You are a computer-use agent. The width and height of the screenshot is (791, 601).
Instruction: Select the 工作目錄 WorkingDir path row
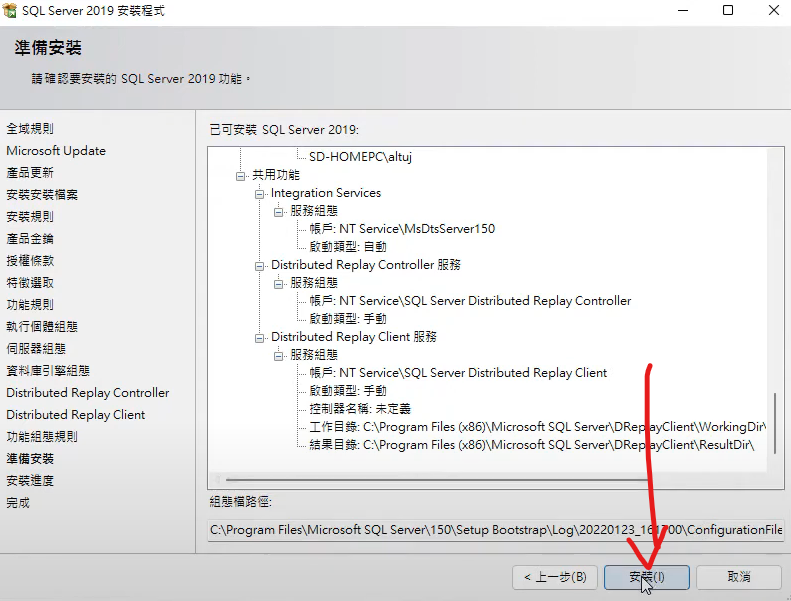pyautogui.click(x=537, y=427)
